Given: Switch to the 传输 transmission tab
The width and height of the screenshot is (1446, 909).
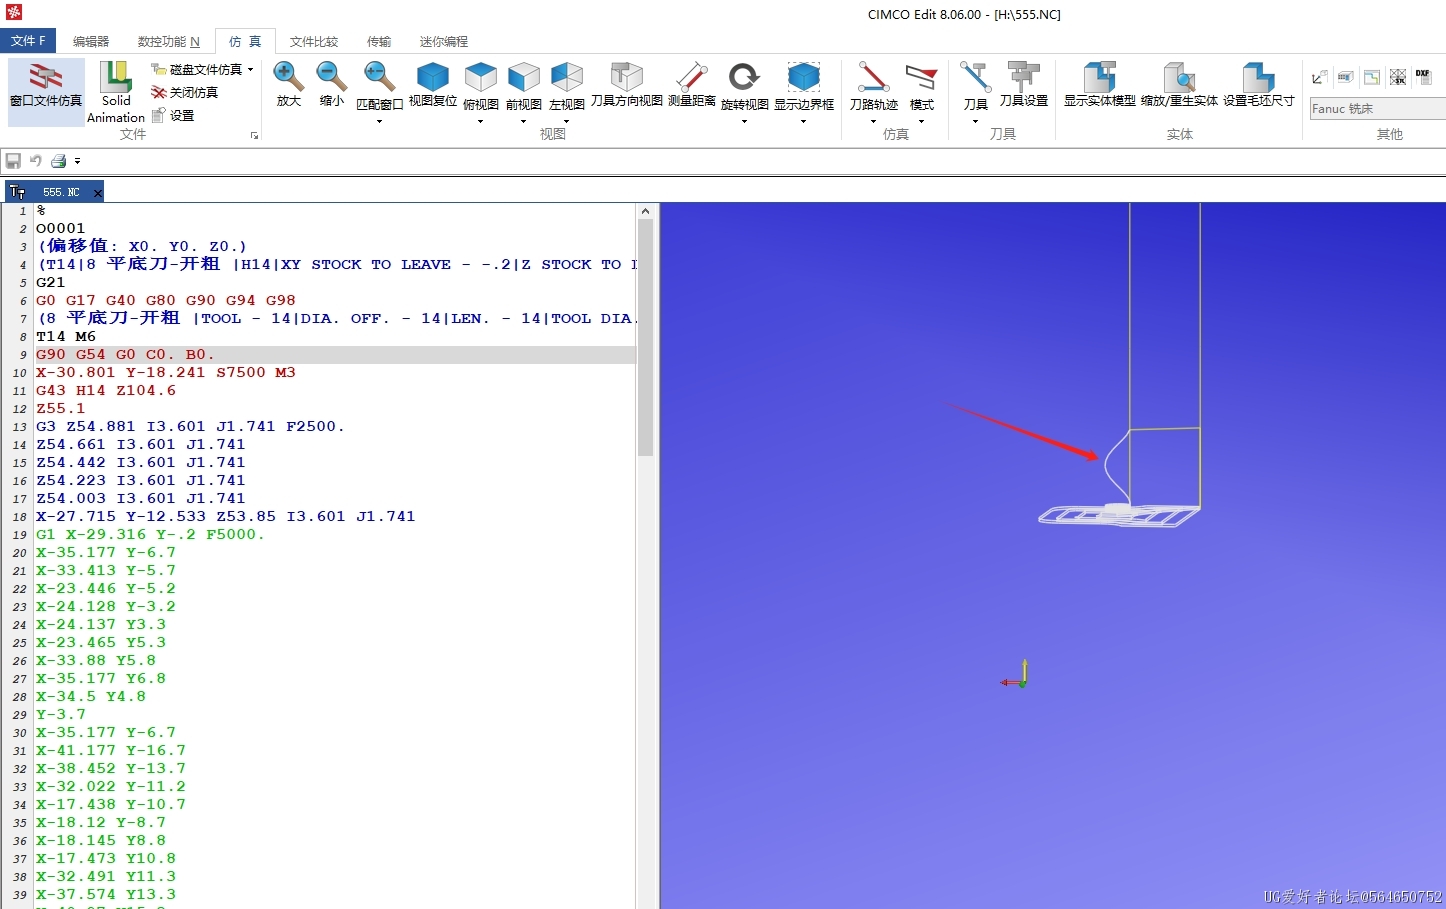Looking at the screenshot, I should (x=379, y=41).
